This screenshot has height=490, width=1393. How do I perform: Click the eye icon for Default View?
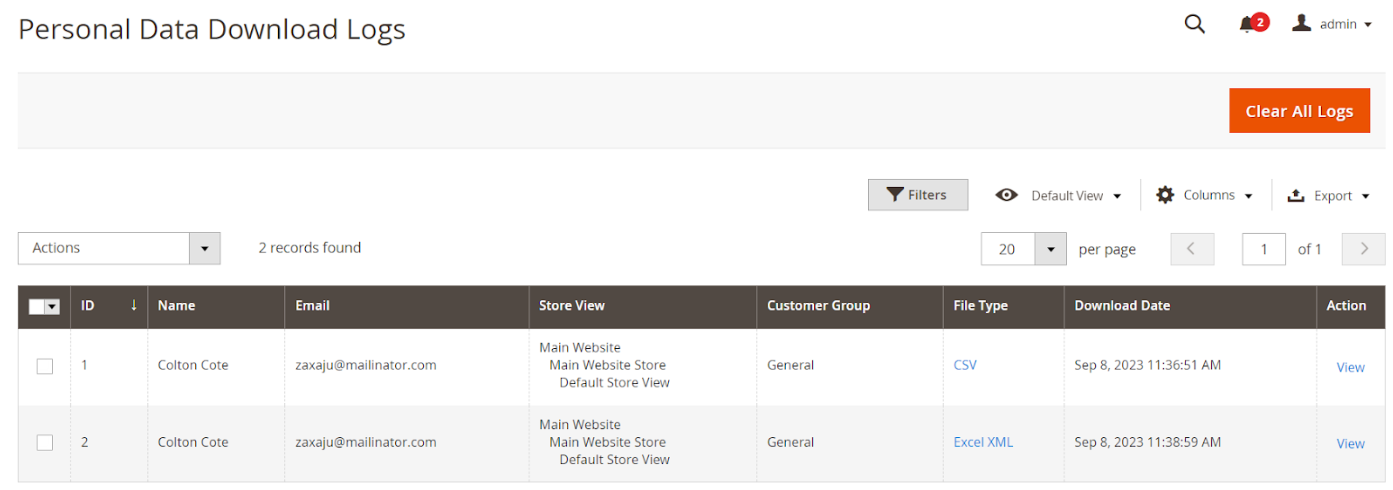click(1006, 195)
